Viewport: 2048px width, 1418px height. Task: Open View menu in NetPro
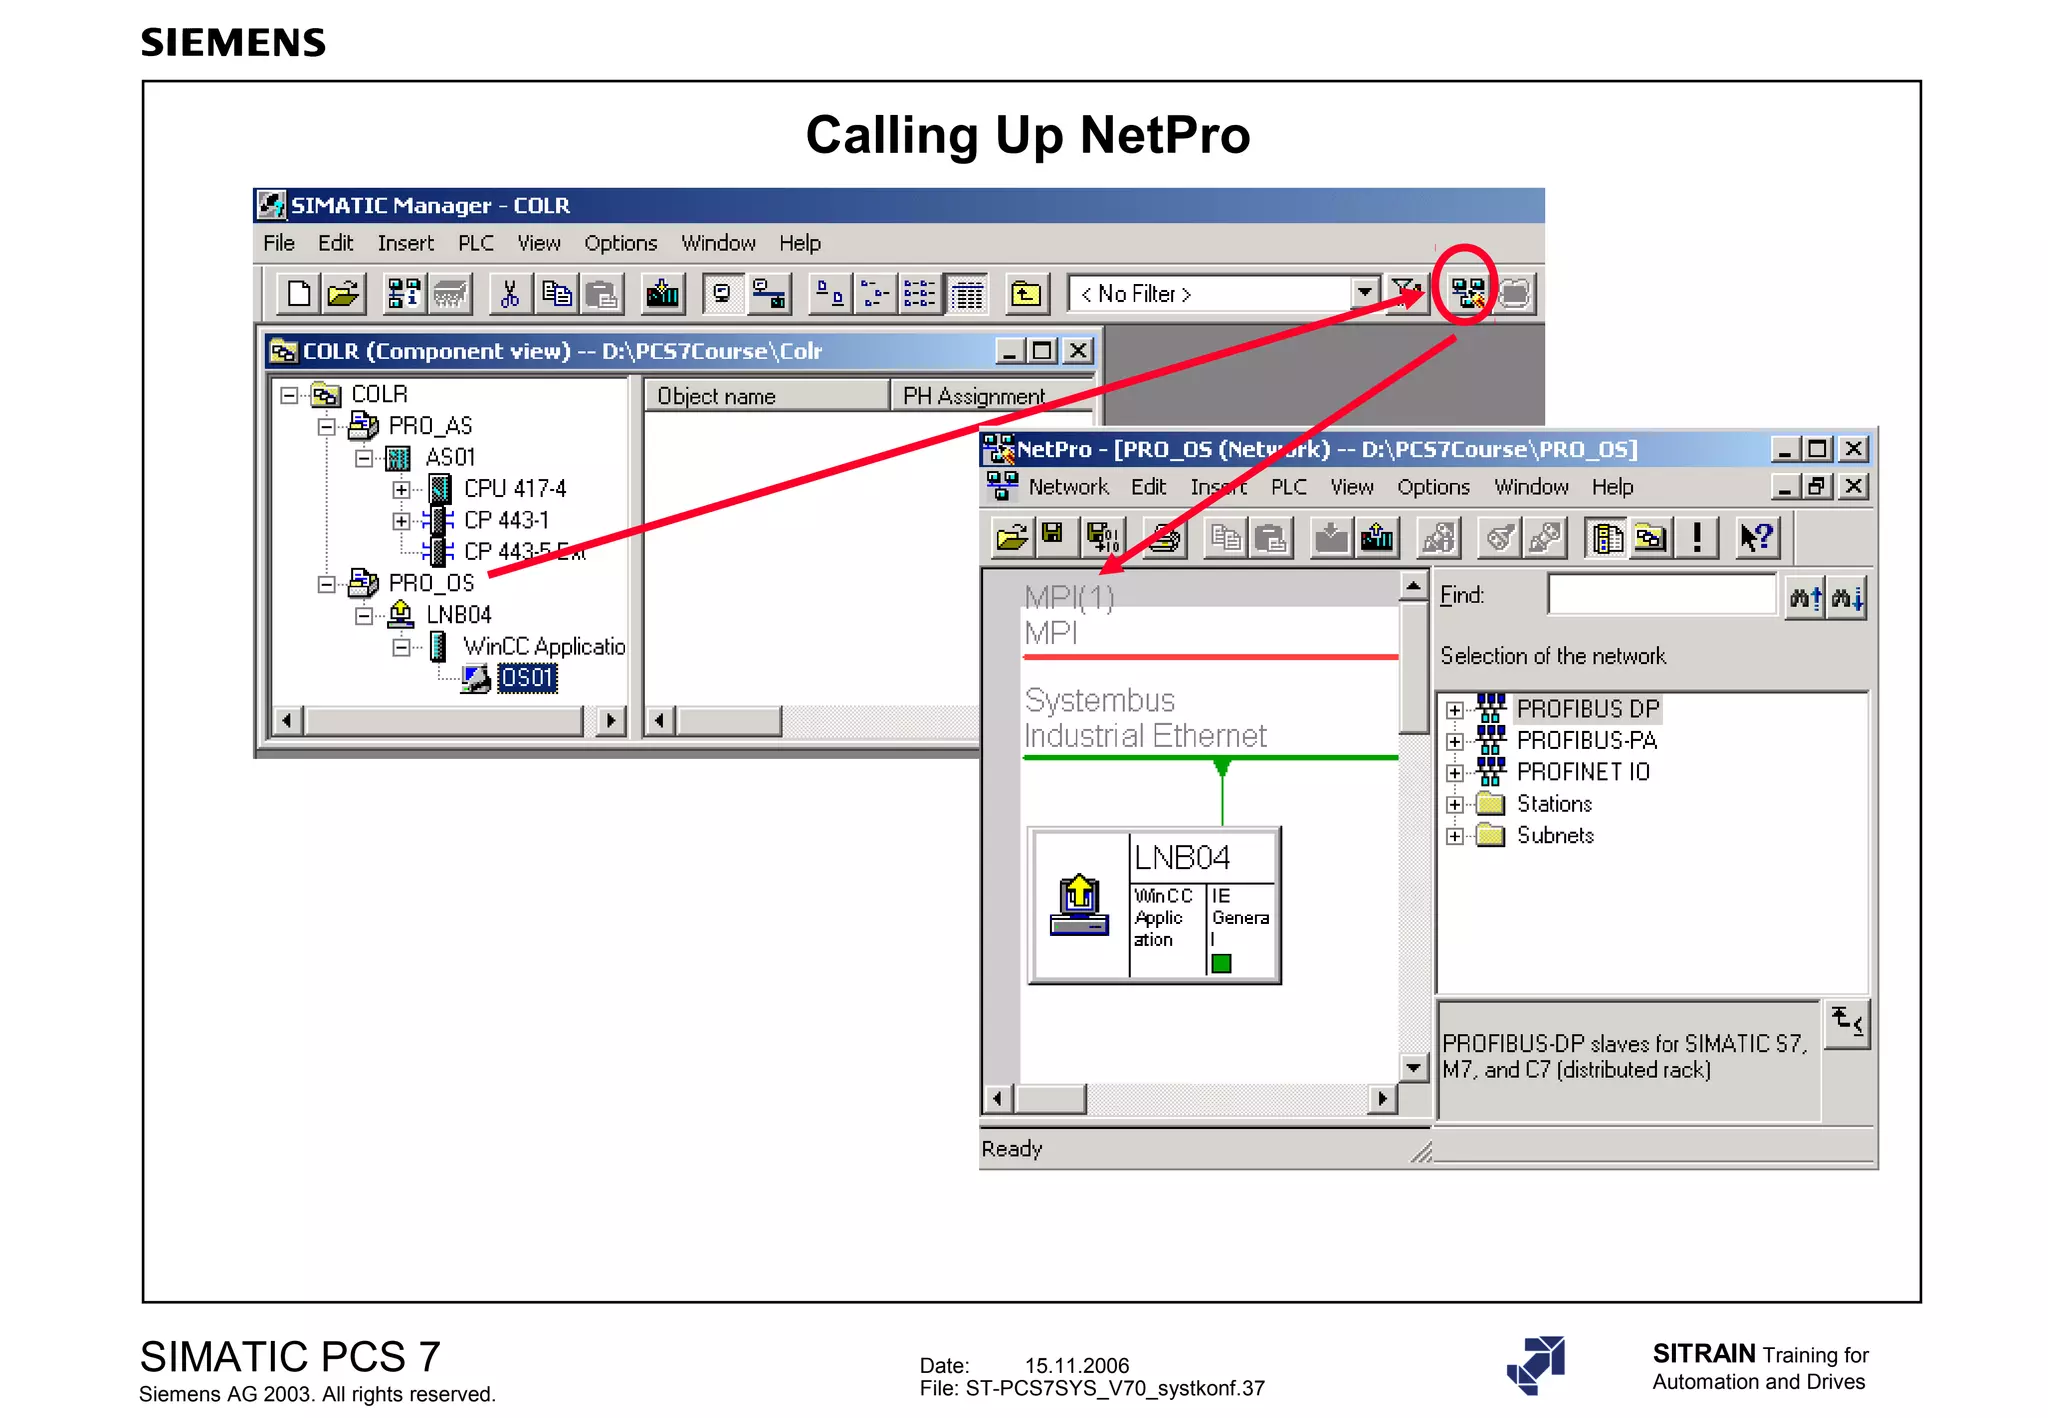pyautogui.click(x=1351, y=487)
